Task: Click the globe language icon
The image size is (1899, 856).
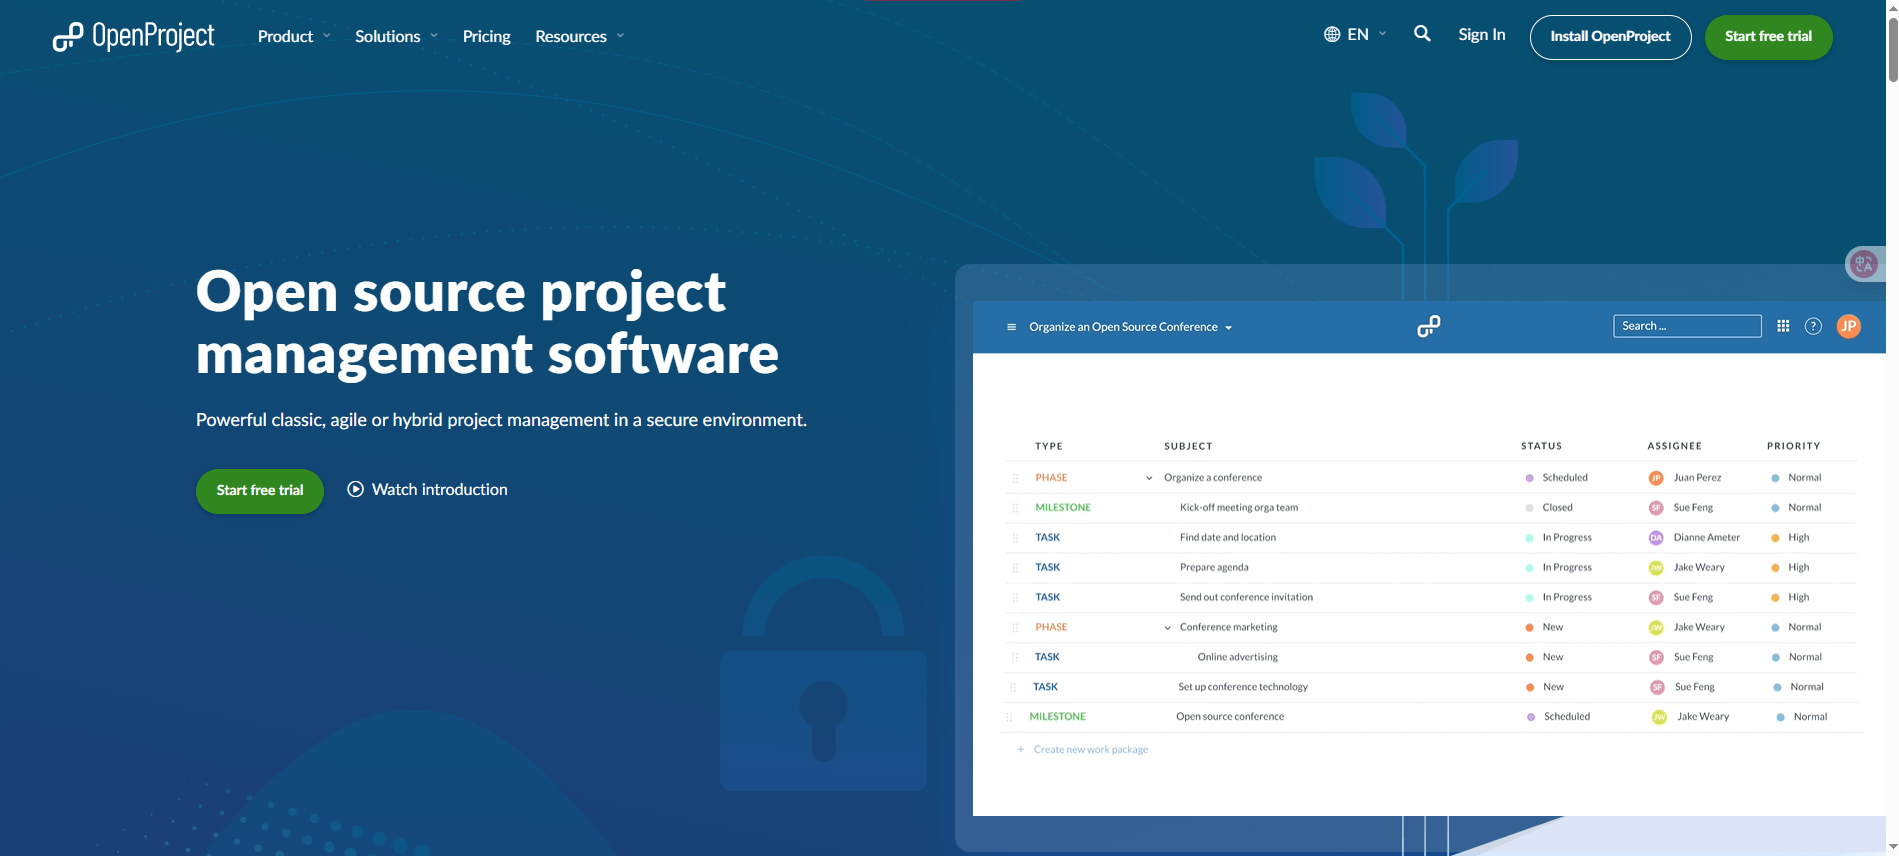Action: 1332,35
